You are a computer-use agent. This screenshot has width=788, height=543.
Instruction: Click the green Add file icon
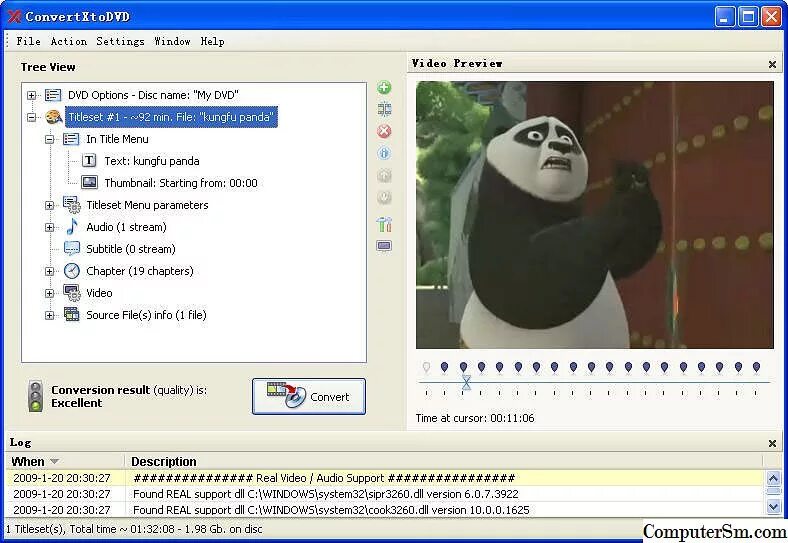click(384, 87)
